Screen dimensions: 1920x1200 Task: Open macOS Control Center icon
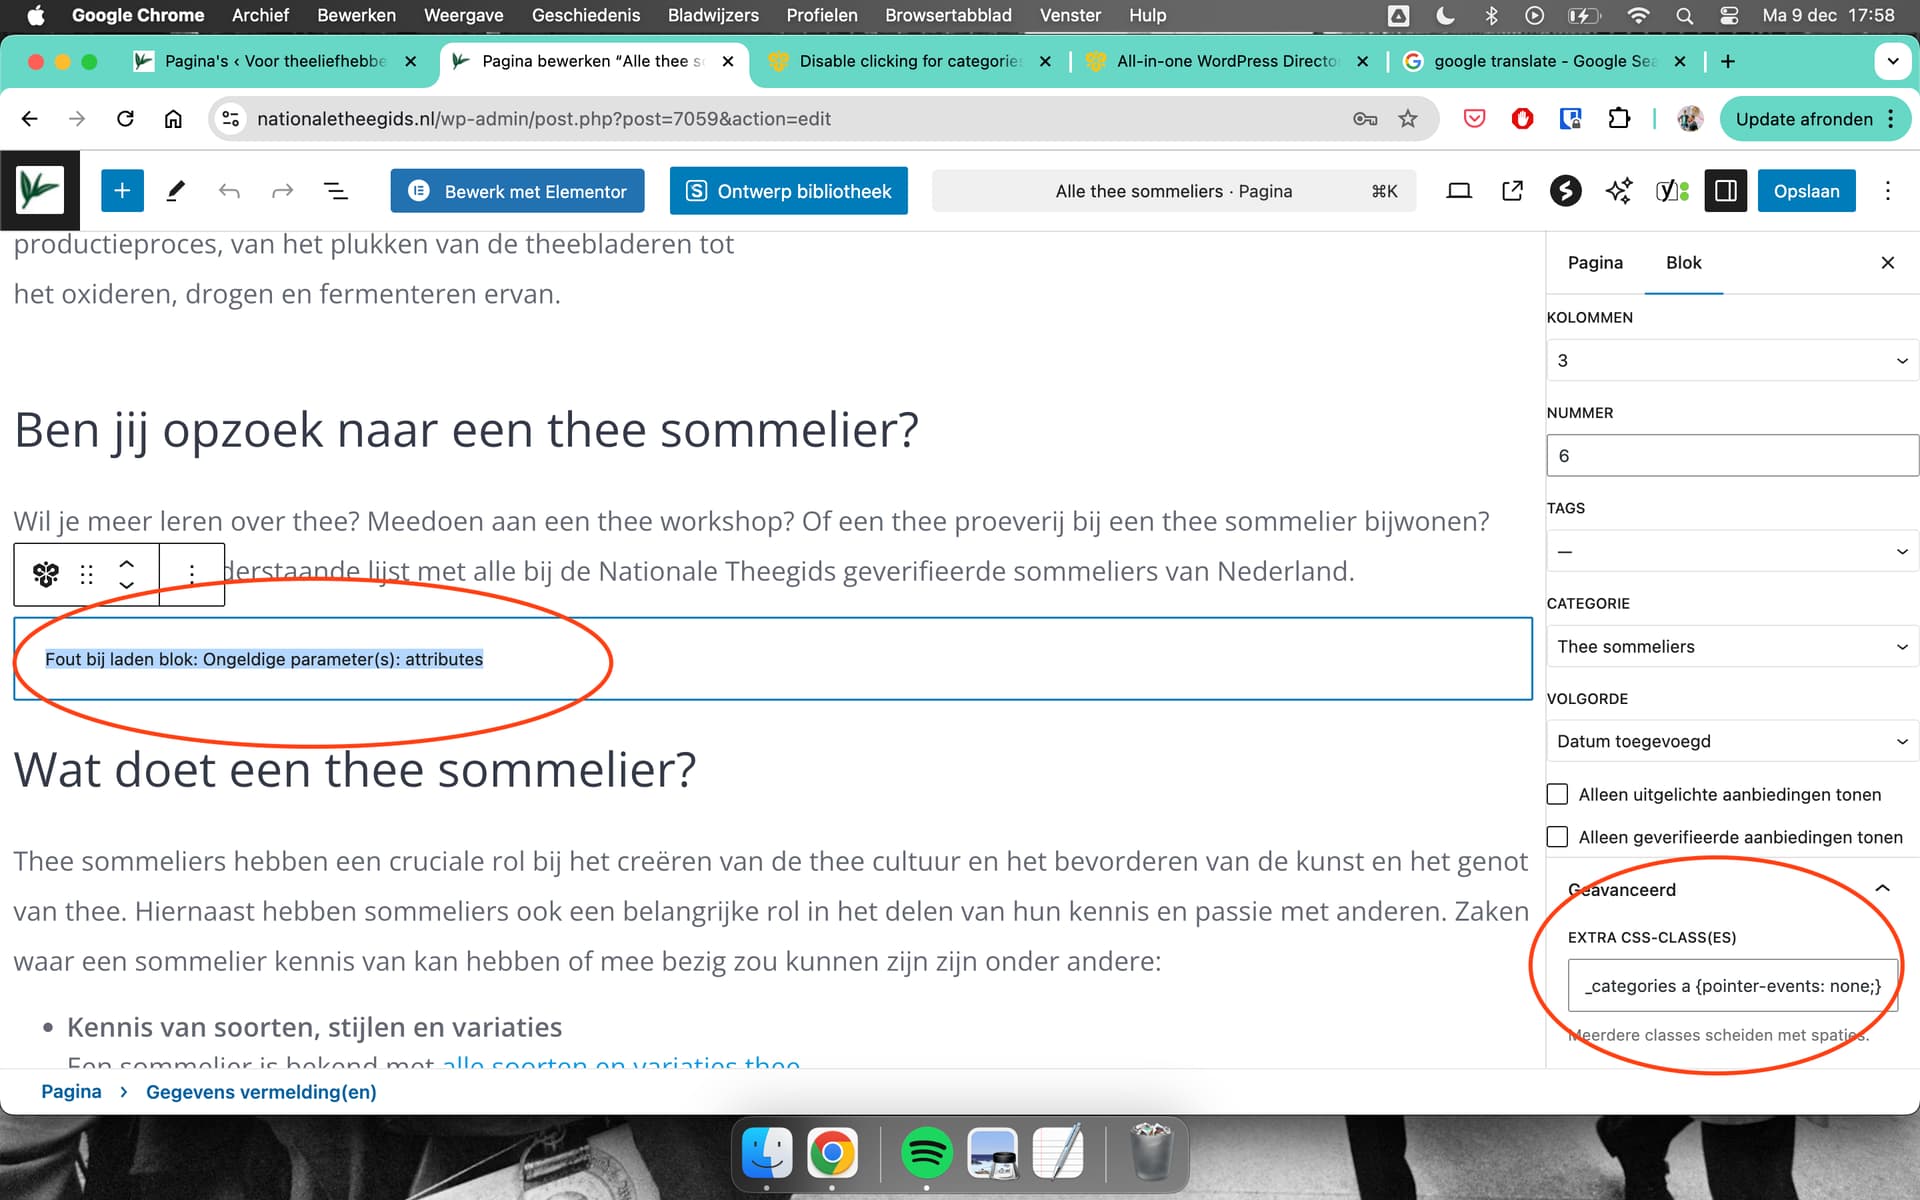pyautogui.click(x=1729, y=15)
